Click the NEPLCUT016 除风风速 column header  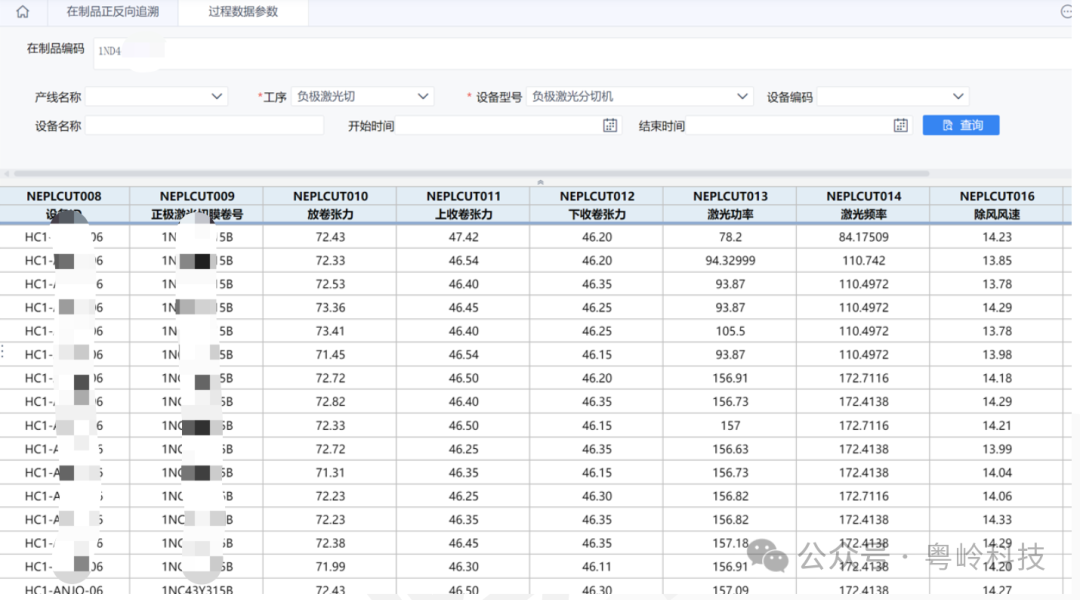pyautogui.click(x=997, y=205)
